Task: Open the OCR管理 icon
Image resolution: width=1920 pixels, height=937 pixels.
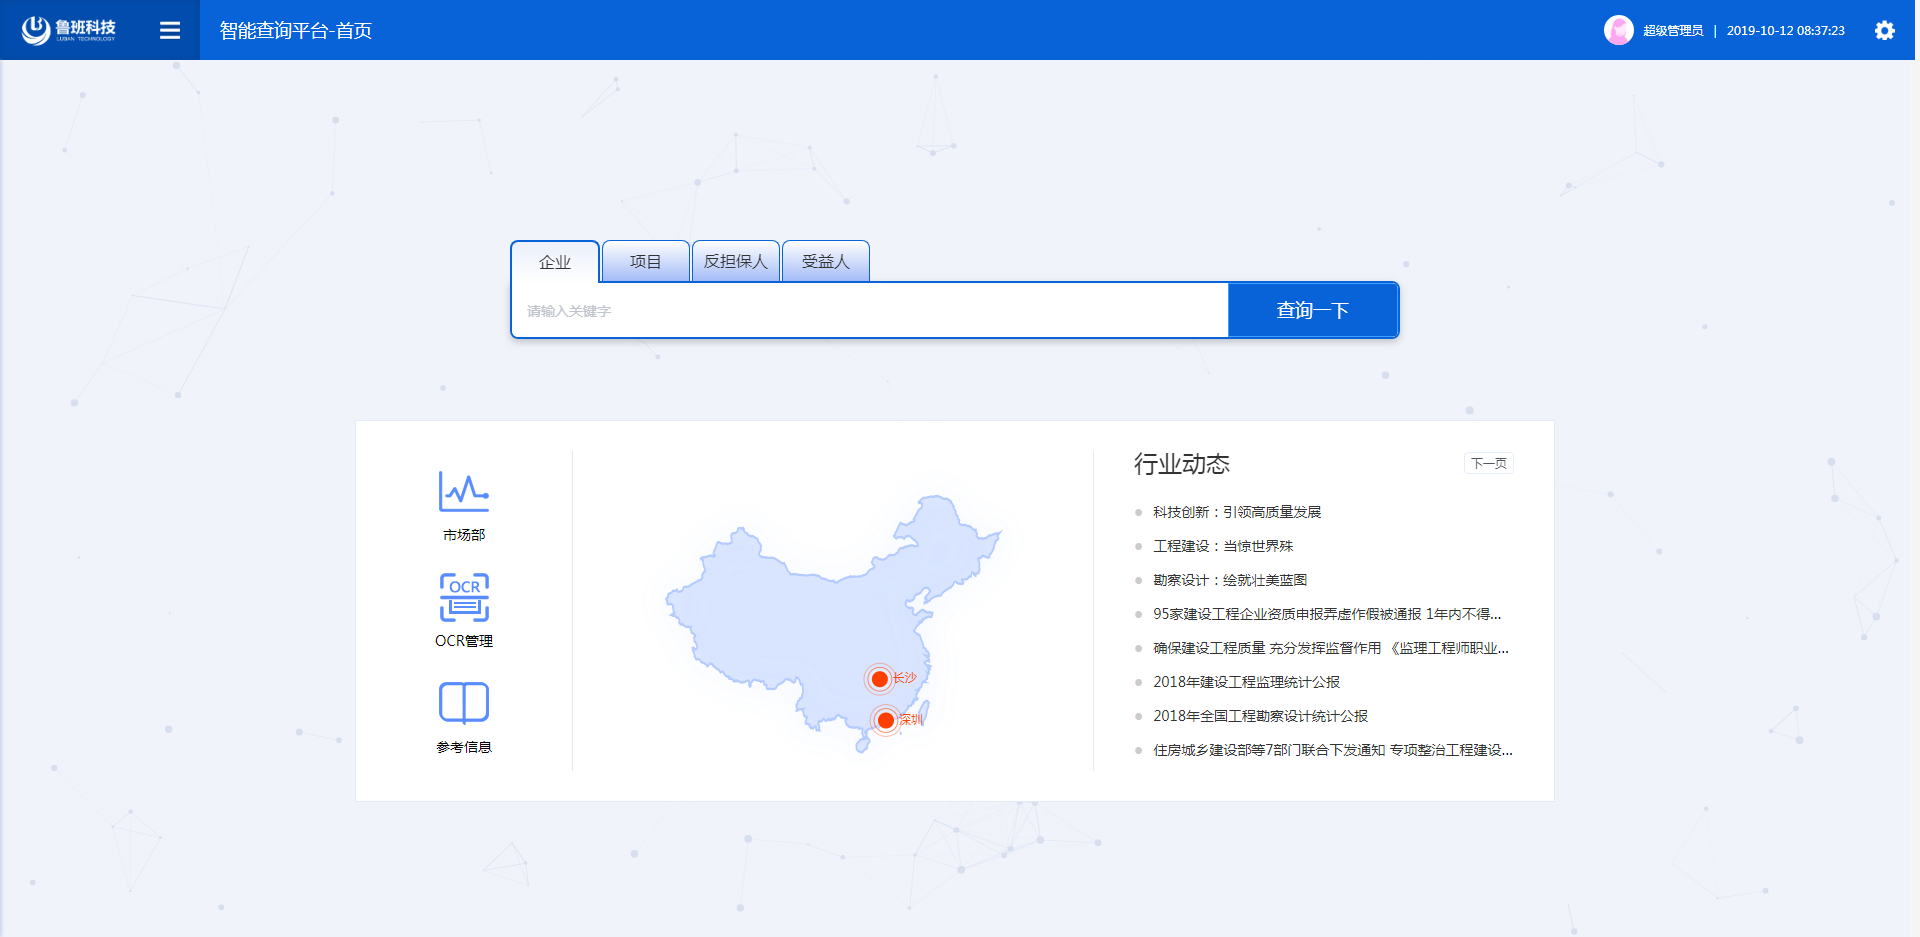Action: (464, 597)
